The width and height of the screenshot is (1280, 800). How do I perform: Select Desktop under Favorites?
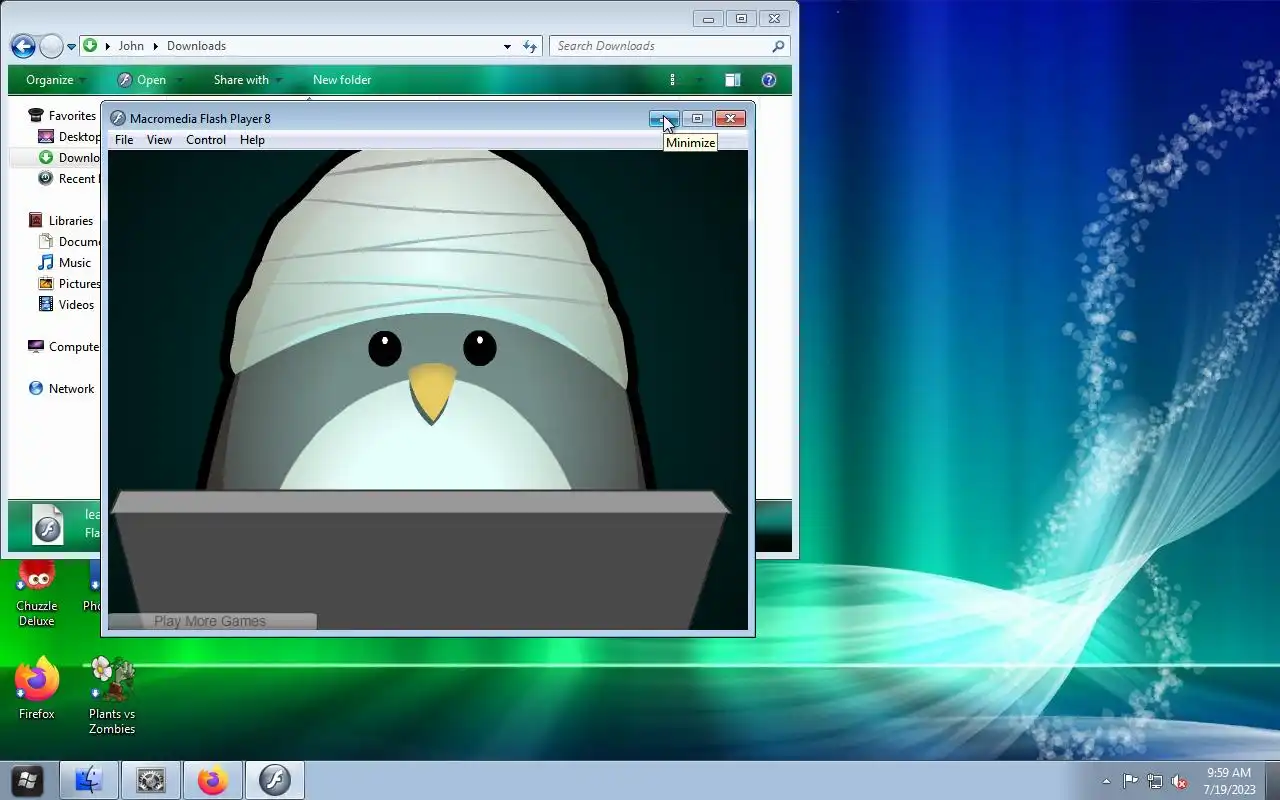68,137
